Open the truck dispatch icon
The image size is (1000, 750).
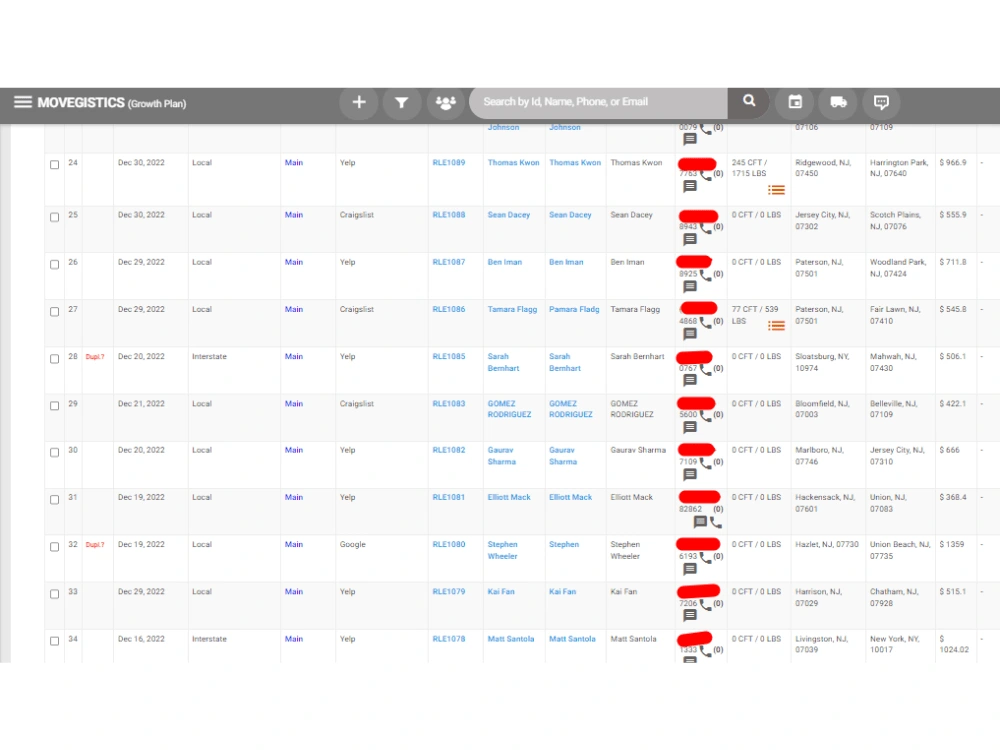click(839, 102)
